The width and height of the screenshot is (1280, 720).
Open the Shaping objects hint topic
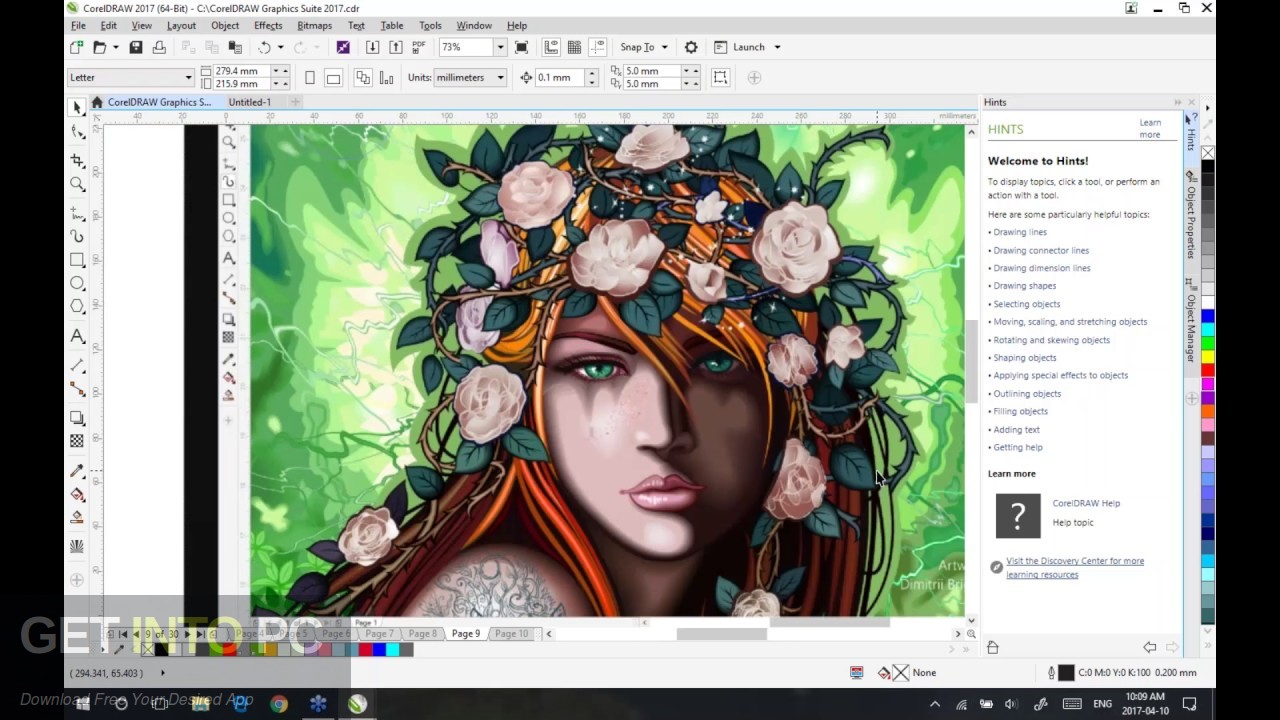pos(1024,358)
